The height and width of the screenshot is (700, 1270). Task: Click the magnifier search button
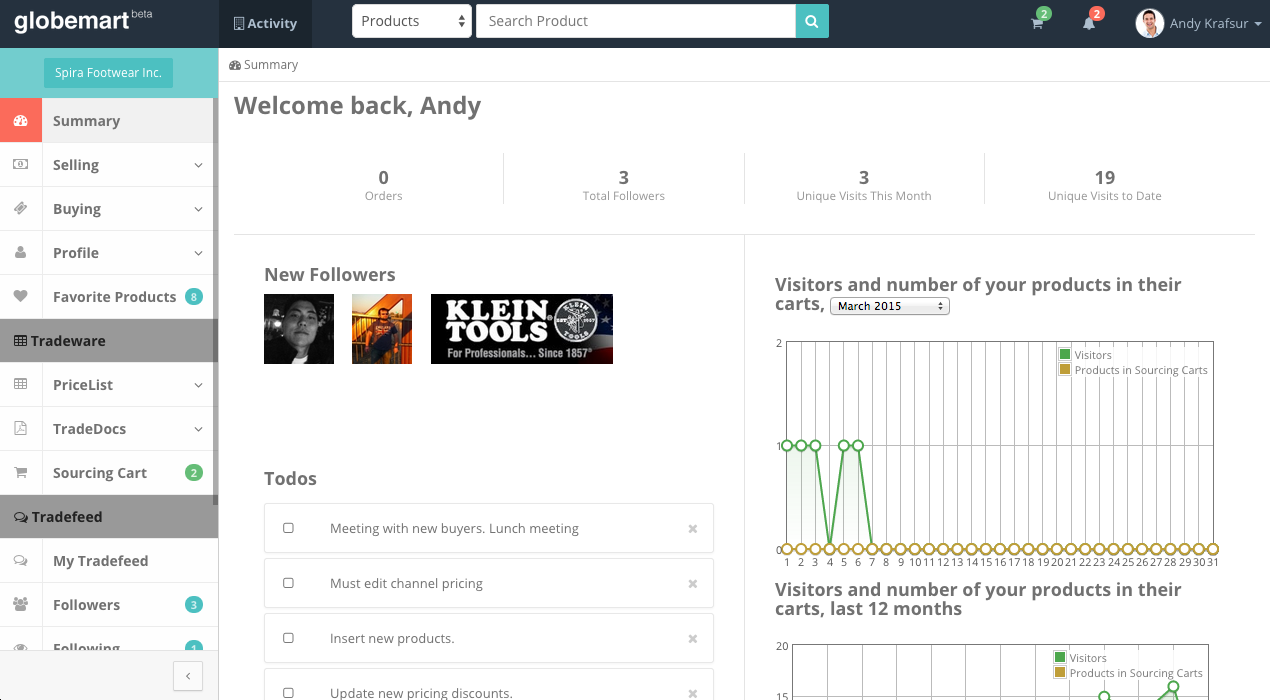pos(812,21)
